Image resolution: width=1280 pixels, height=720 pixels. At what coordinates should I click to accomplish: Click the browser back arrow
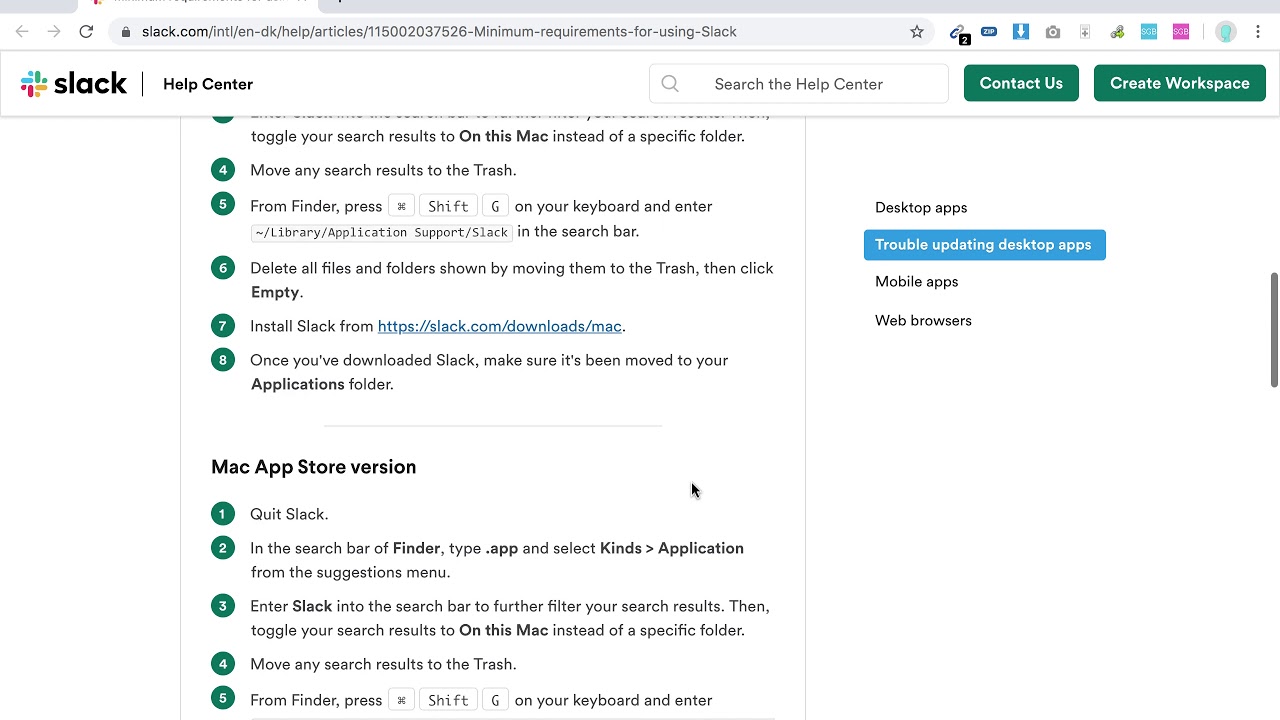(x=22, y=32)
